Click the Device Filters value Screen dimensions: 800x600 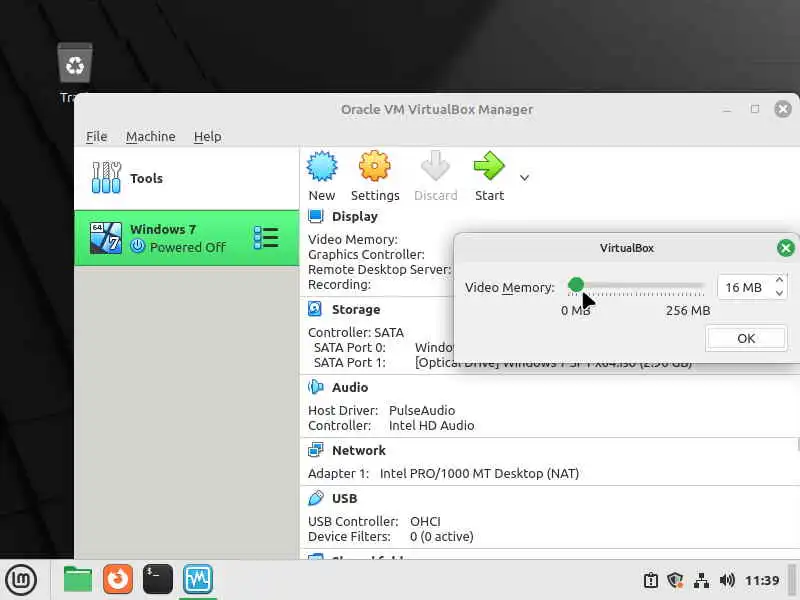442,537
